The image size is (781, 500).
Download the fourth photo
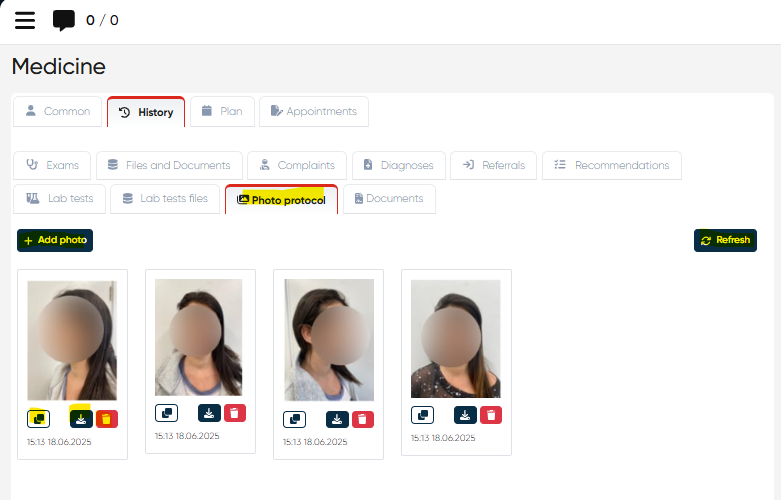coord(465,415)
